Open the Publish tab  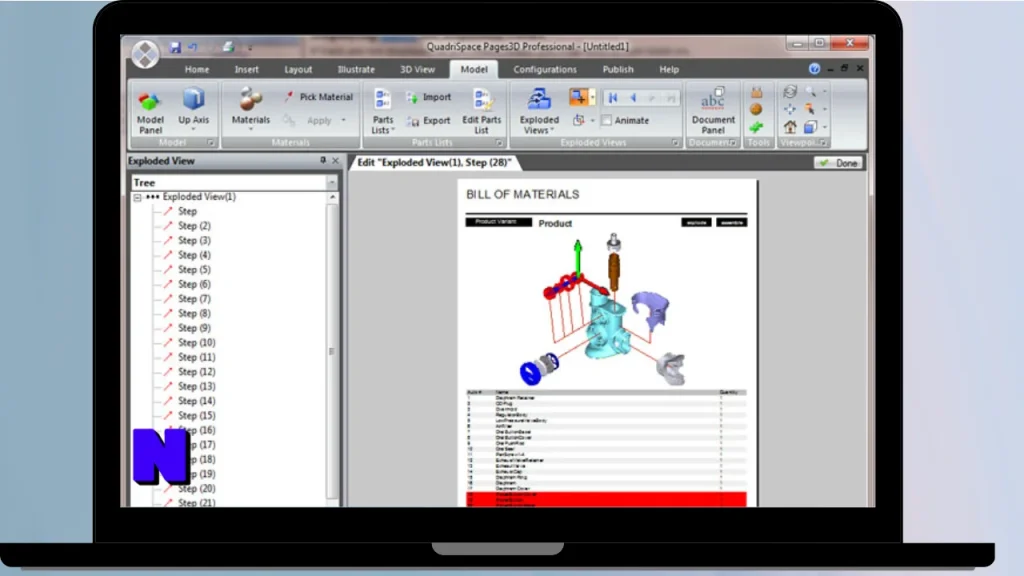tap(618, 69)
